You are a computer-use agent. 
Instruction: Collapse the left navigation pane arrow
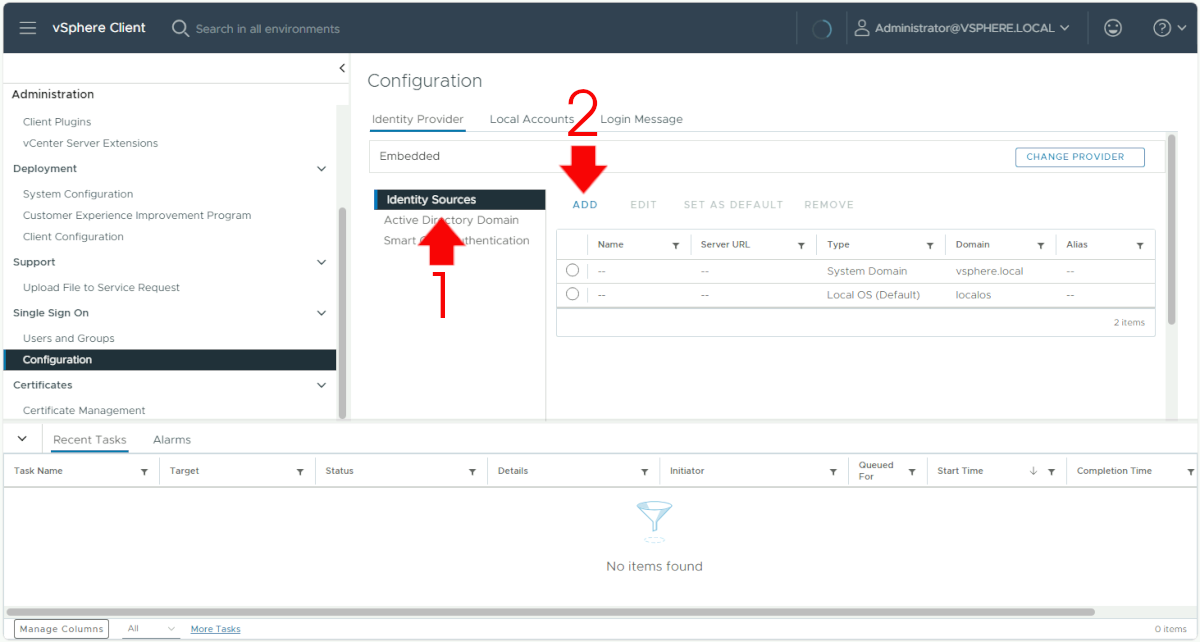[342, 68]
